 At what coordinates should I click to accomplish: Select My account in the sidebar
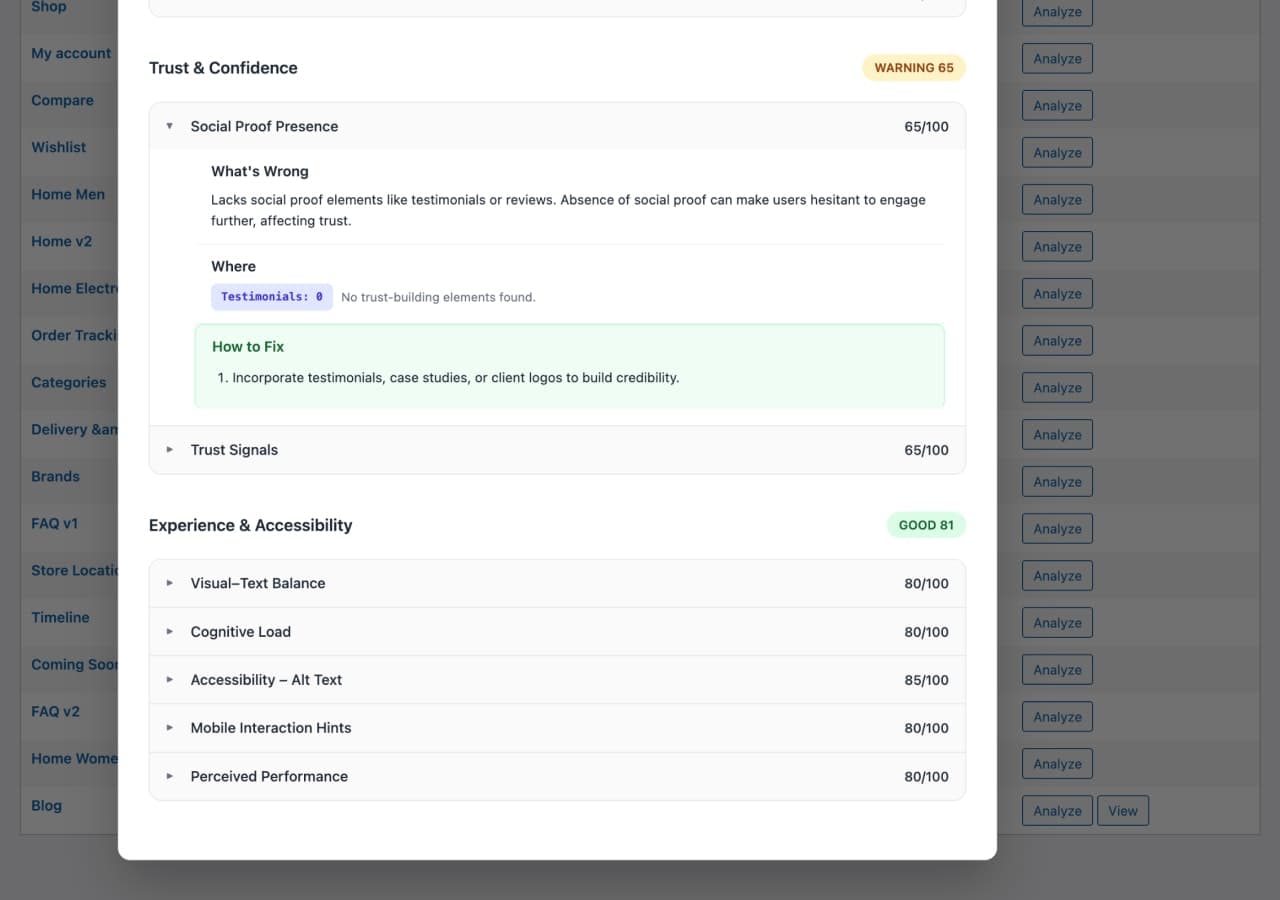point(70,53)
